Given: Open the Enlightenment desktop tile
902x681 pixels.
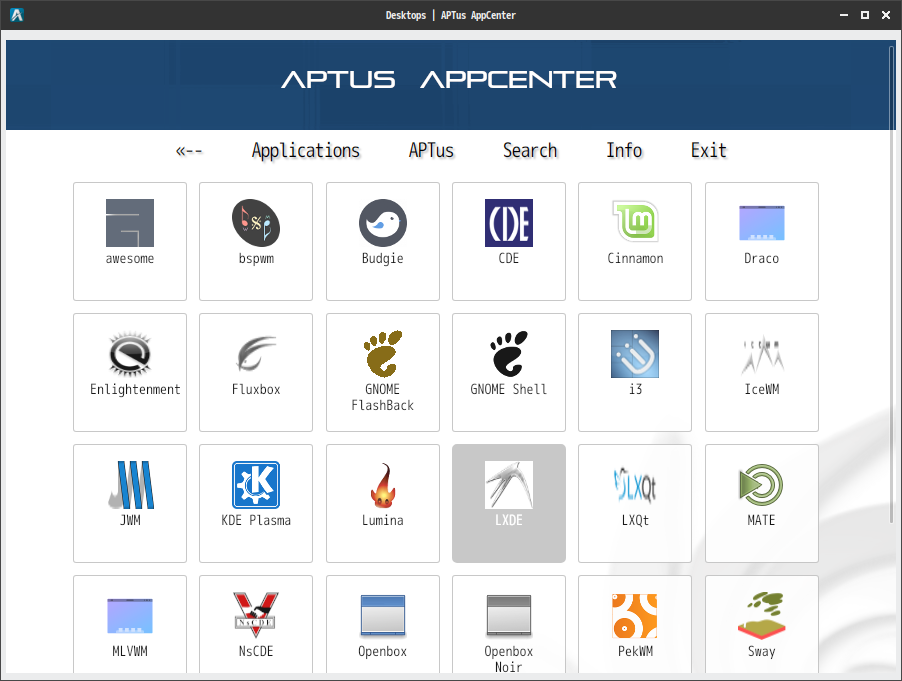Looking at the screenshot, I should [x=130, y=373].
